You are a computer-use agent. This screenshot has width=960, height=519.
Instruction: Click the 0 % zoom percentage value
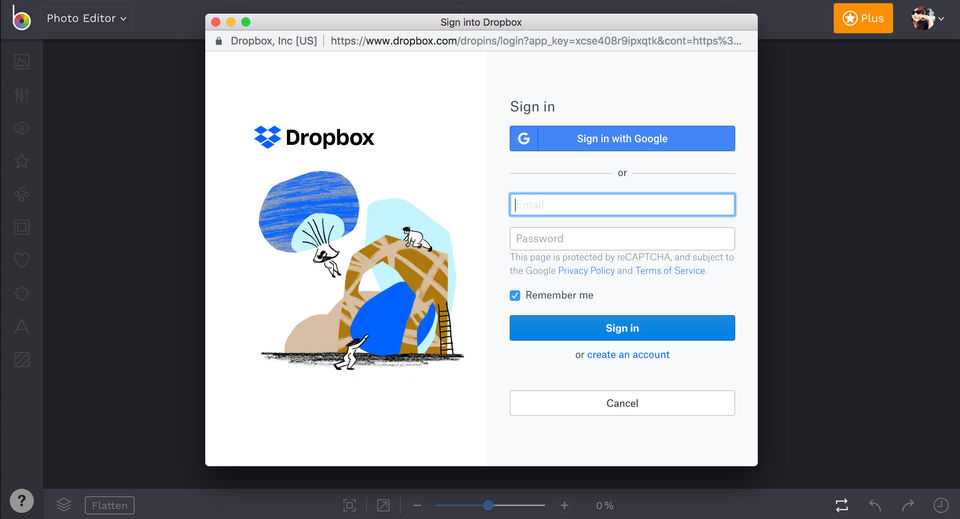click(x=604, y=506)
